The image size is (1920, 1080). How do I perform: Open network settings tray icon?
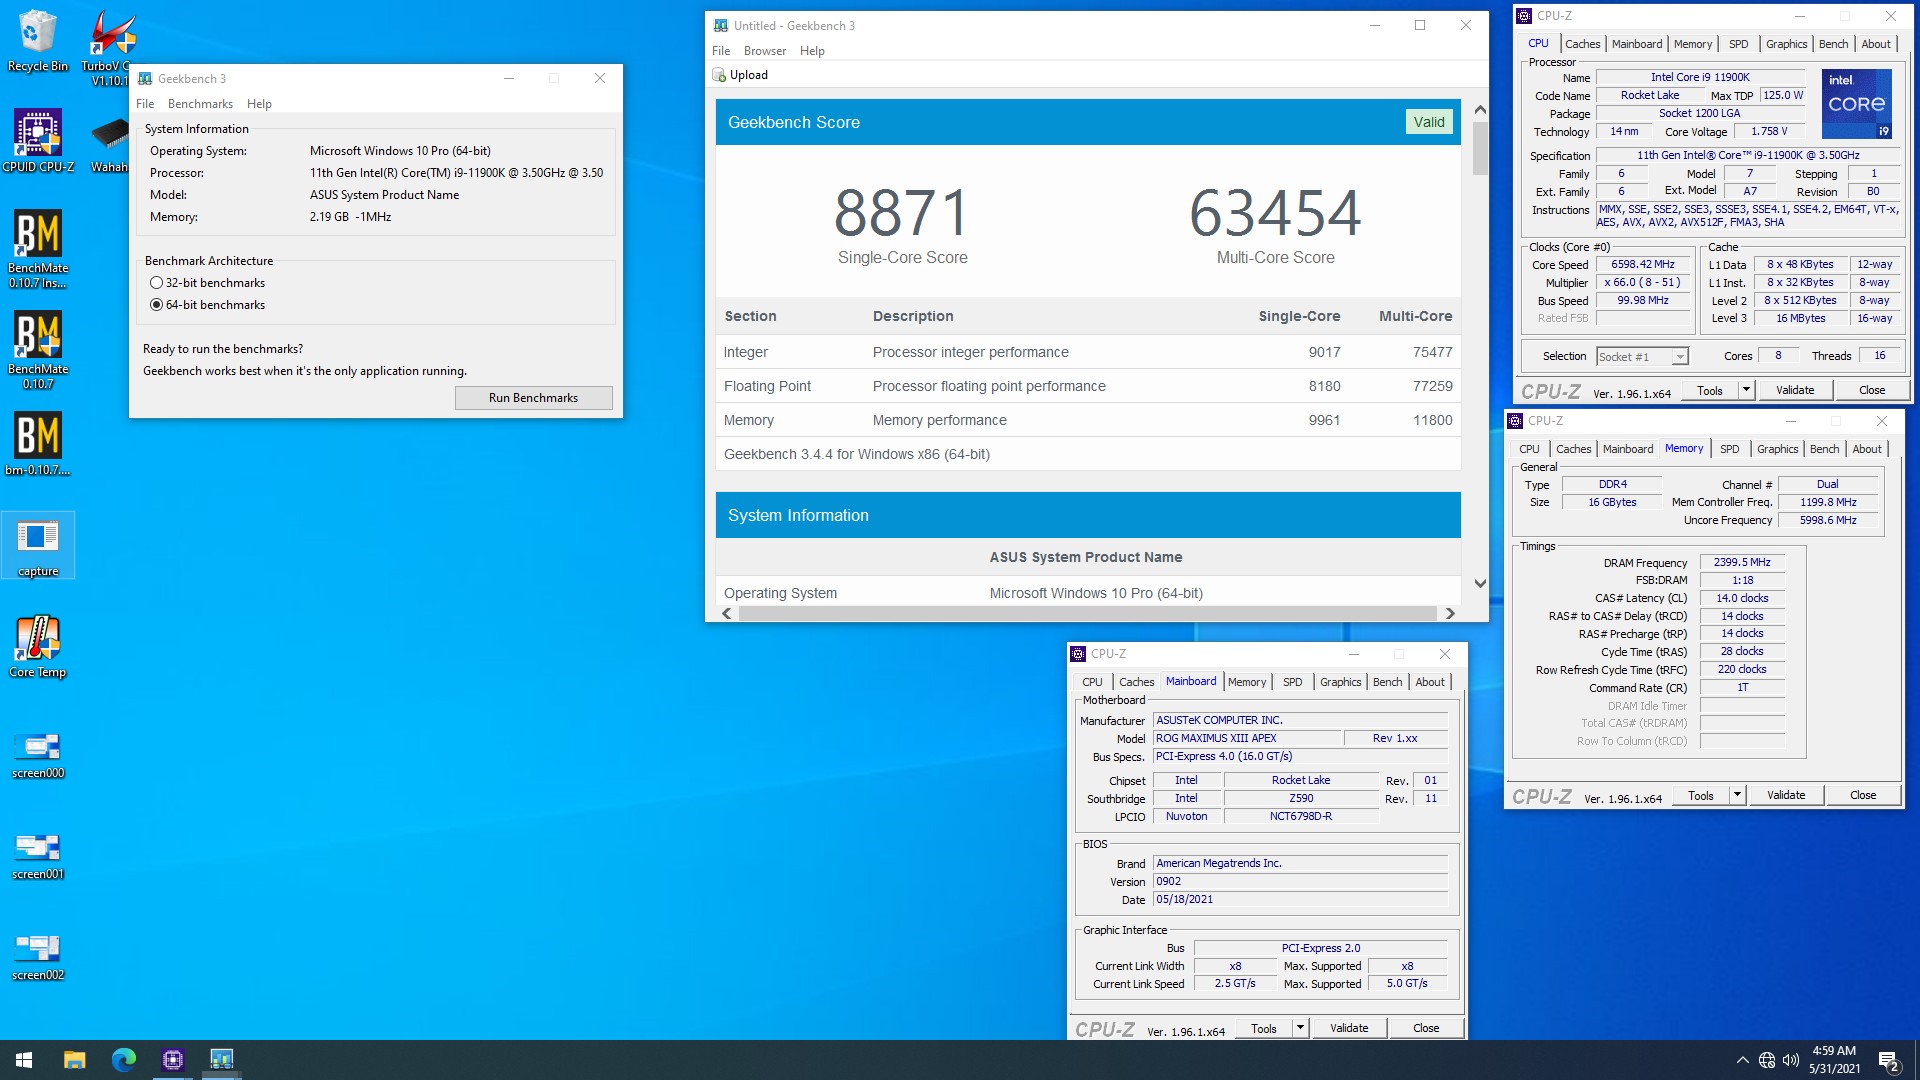[x=1767, y=1060]
